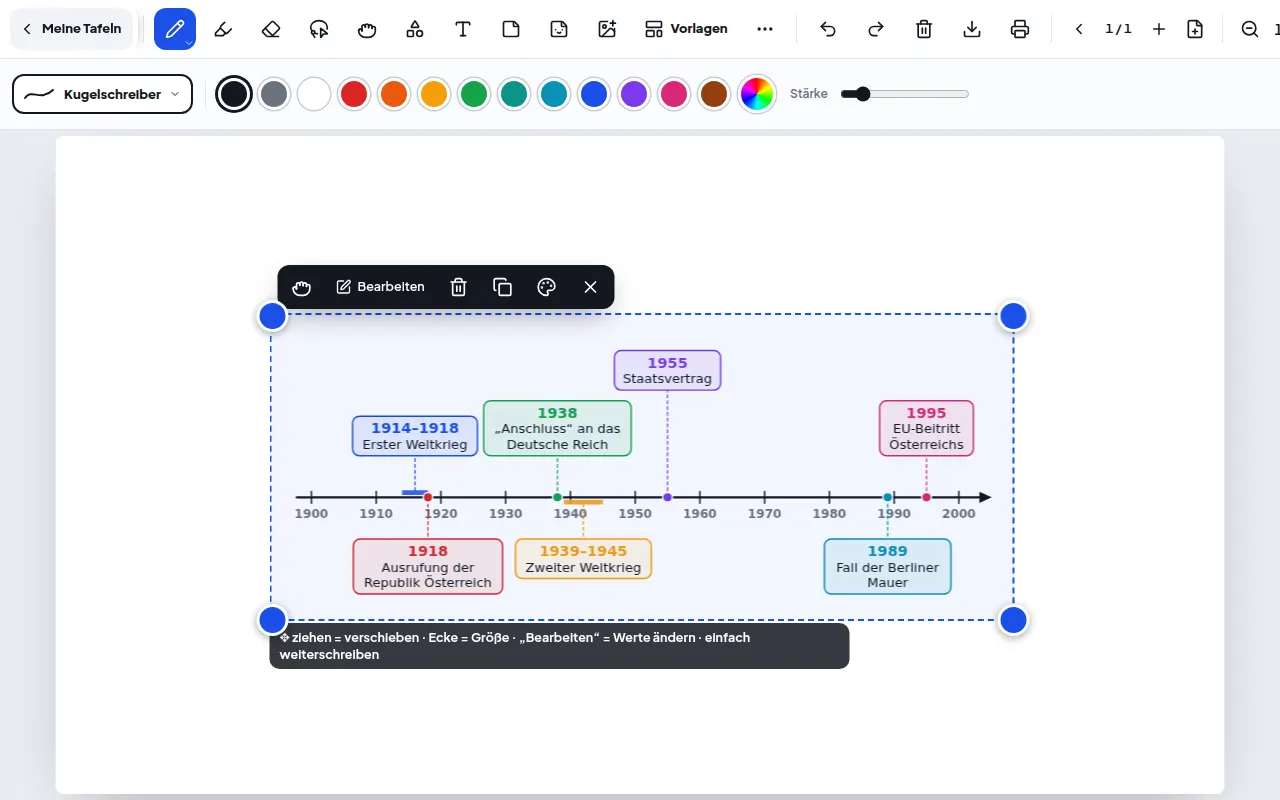Image resolution: width=1280 pixels, height=800 pixels.
Task: Duplicate the selected timeline object
Action: click(x=502, y=287)
